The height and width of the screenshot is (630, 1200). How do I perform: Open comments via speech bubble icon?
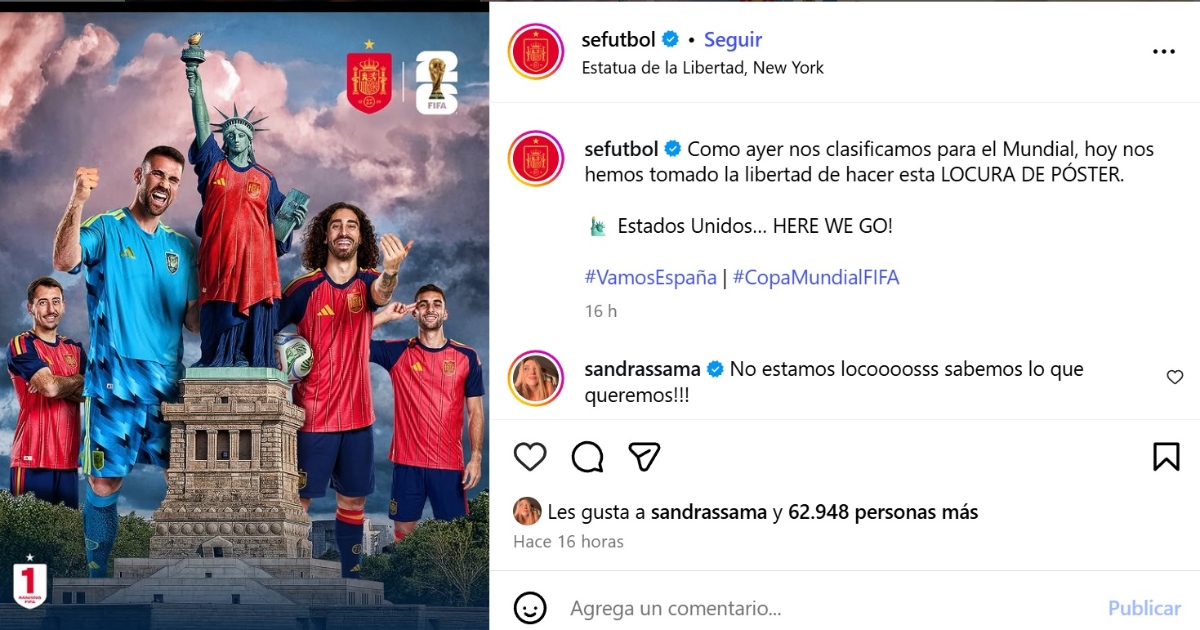click(x=587, y=457)
